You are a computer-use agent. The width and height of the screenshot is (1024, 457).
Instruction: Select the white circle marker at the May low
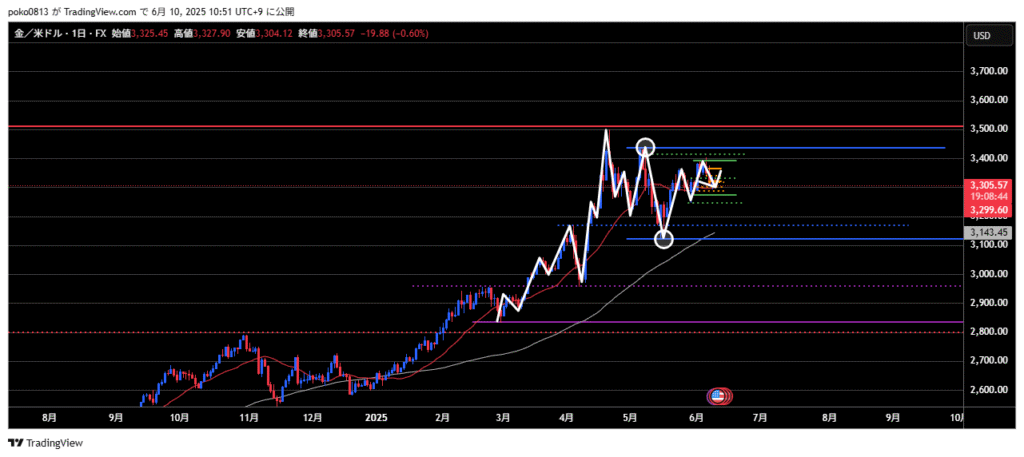(663, 239)
